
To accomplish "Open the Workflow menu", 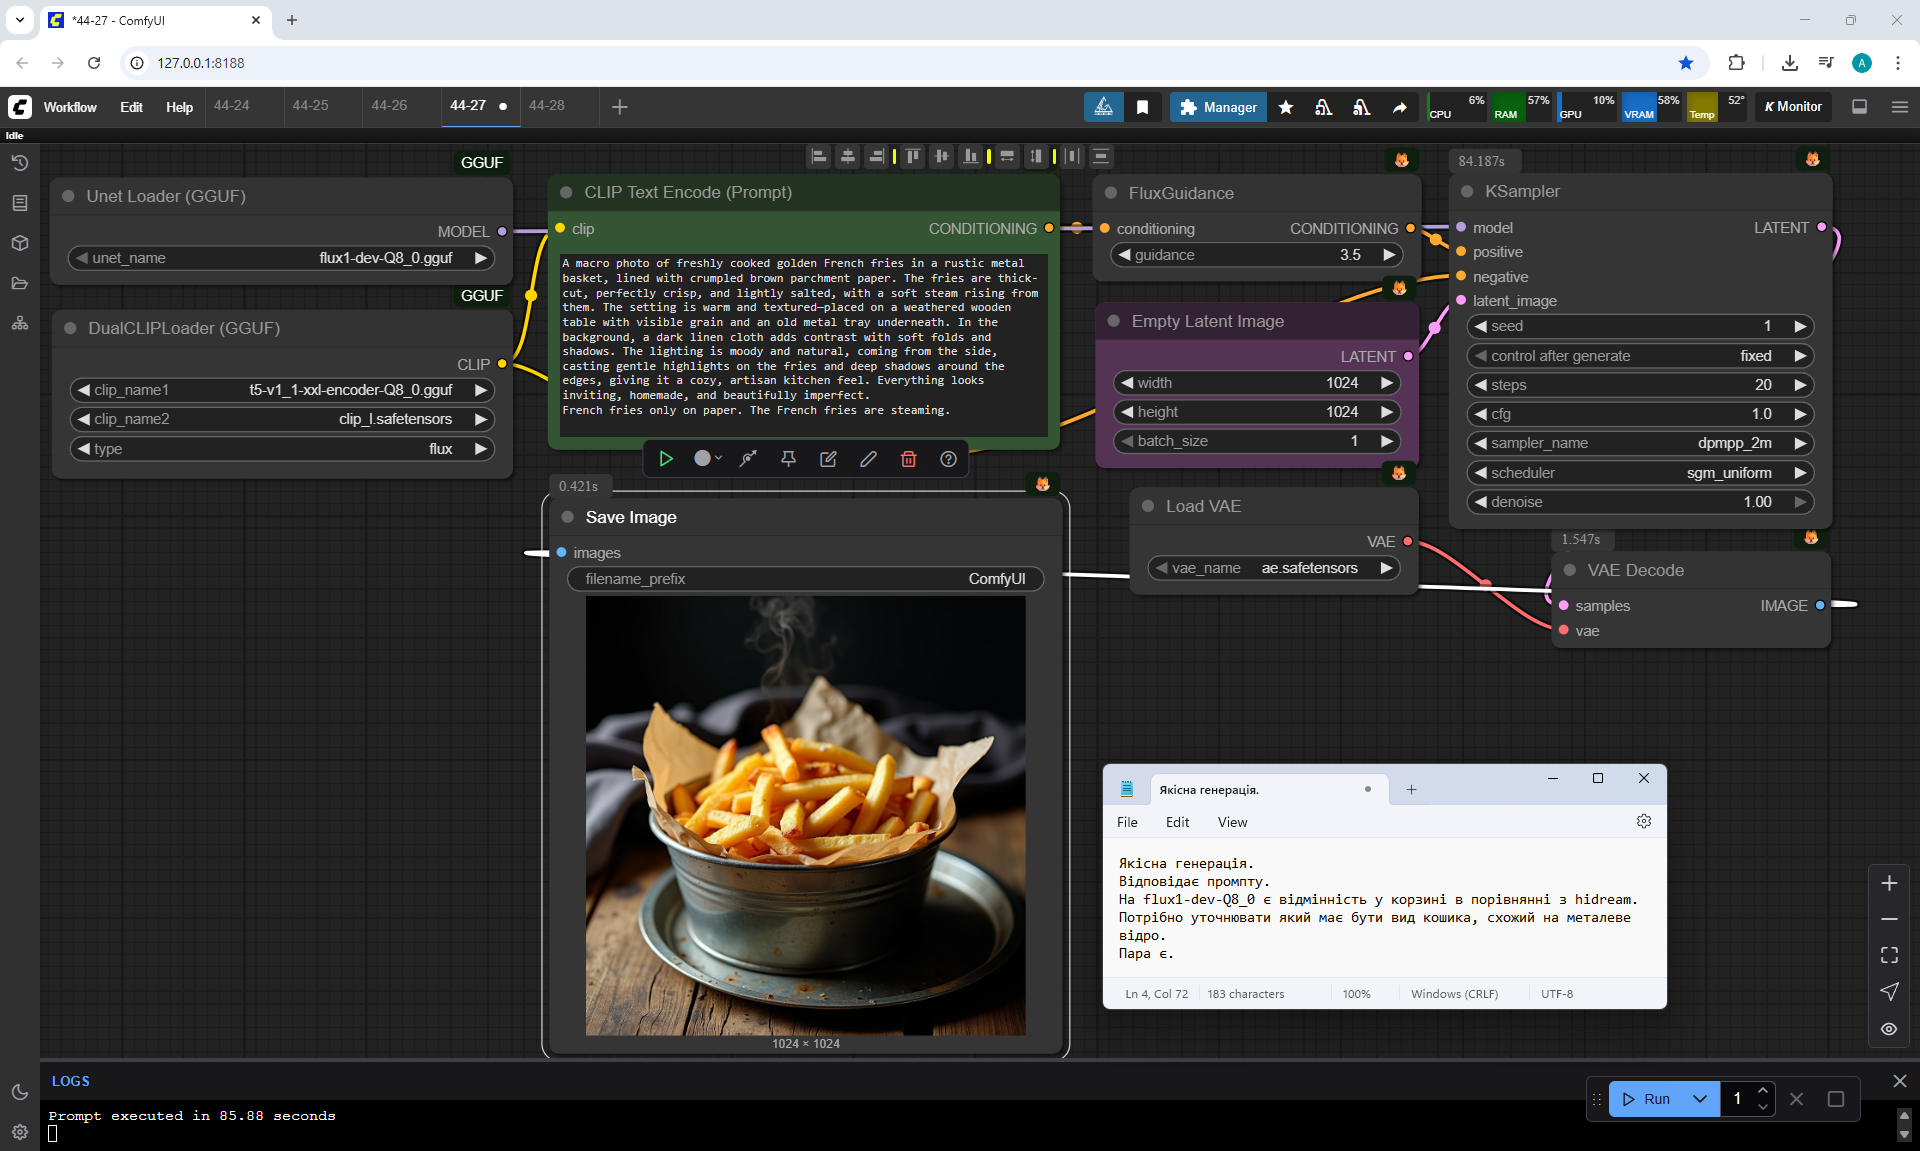I will tap(70, 107).
